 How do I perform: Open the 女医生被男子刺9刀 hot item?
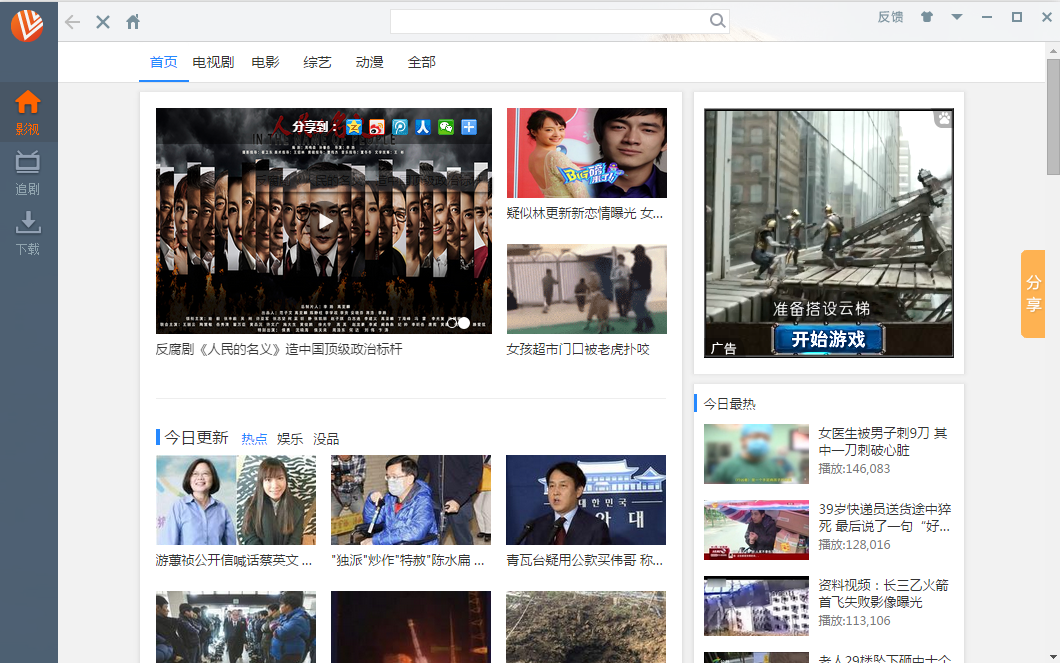click(883, 441)
